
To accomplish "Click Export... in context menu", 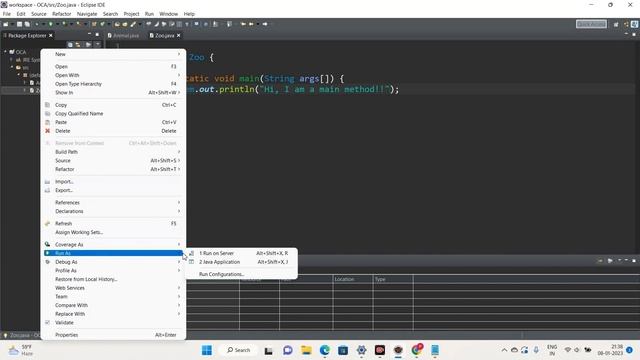I will pos(113,190).
